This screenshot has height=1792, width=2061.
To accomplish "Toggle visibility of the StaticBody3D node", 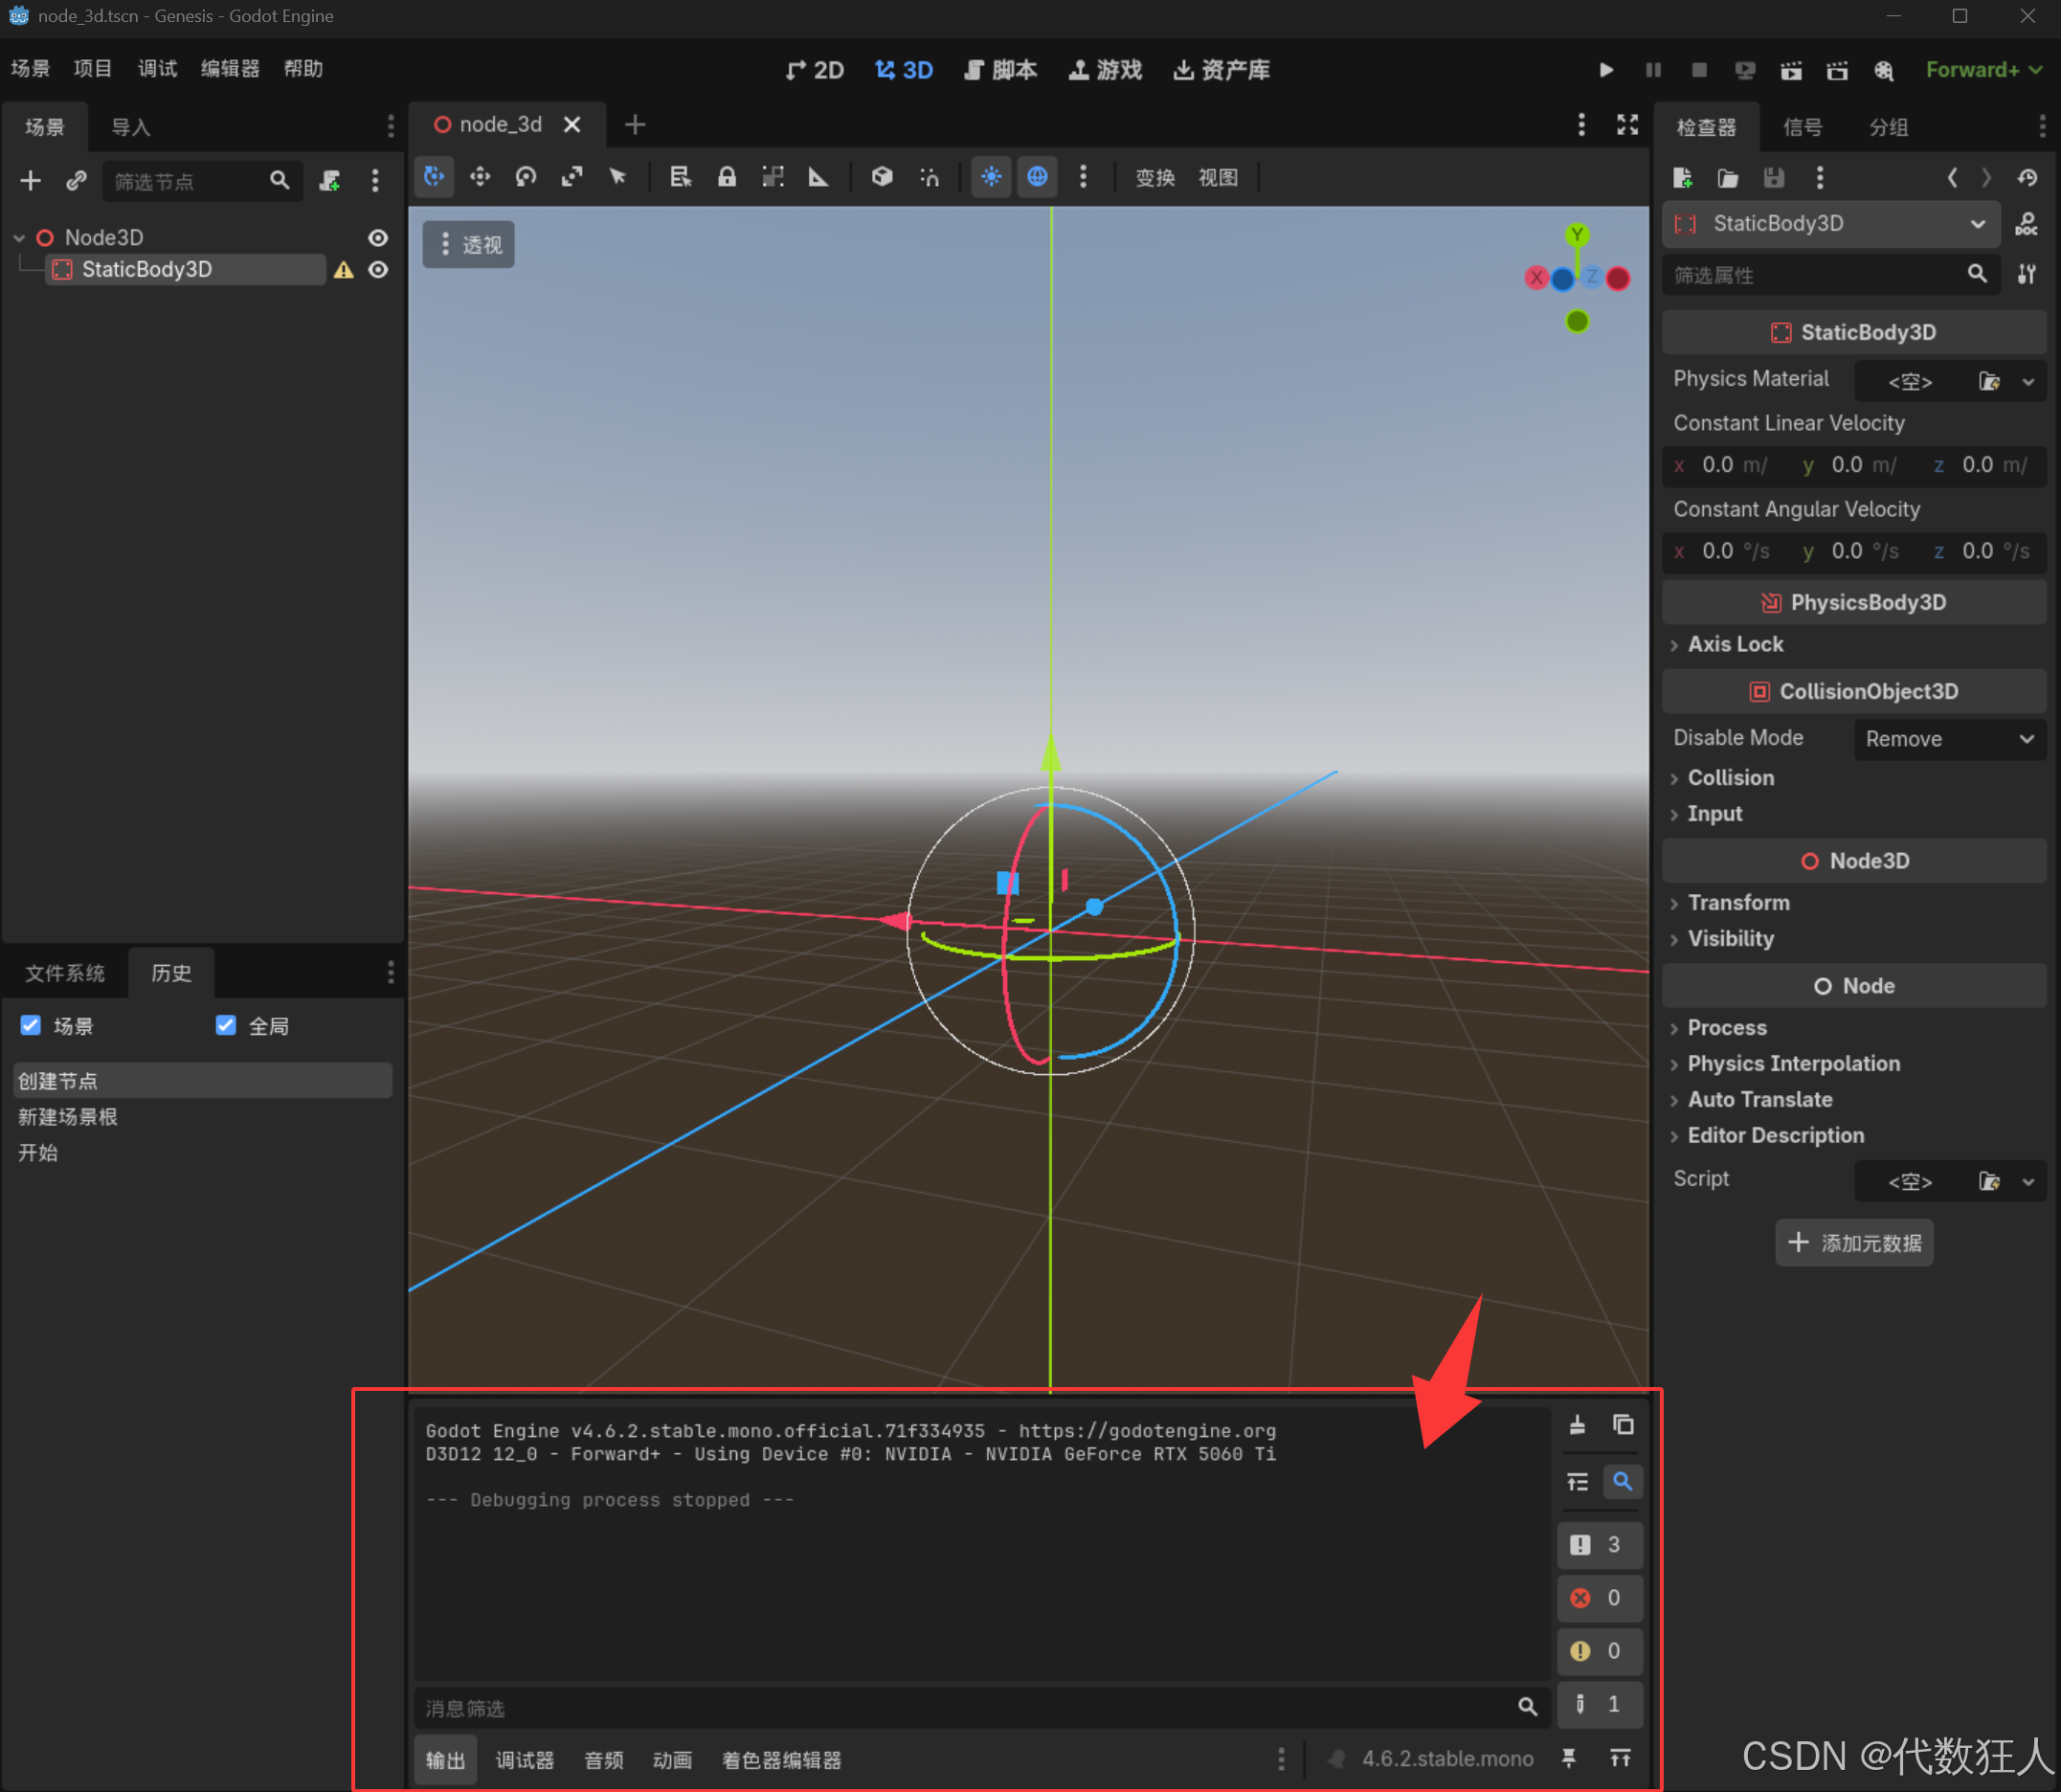I will [378, 270].
